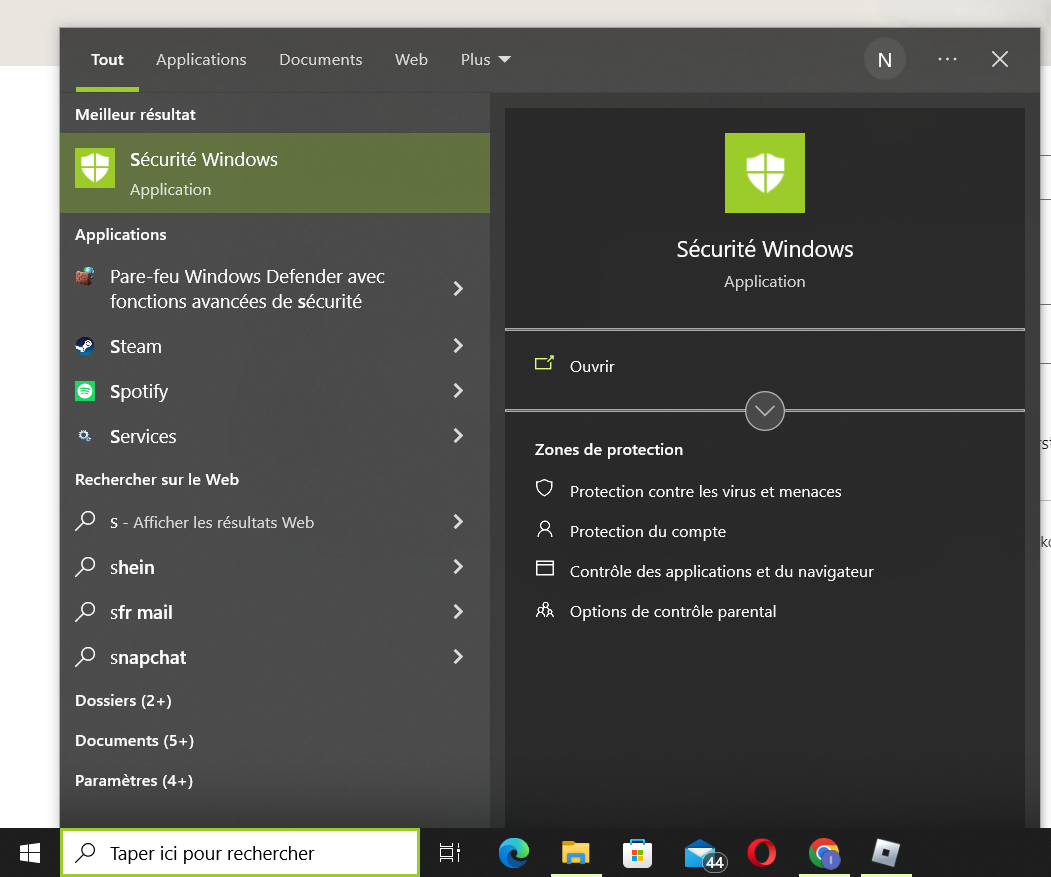1051x877 pixels.
Task: Launch Microsoft Edge from taskbar
Action: pos(513,853)
